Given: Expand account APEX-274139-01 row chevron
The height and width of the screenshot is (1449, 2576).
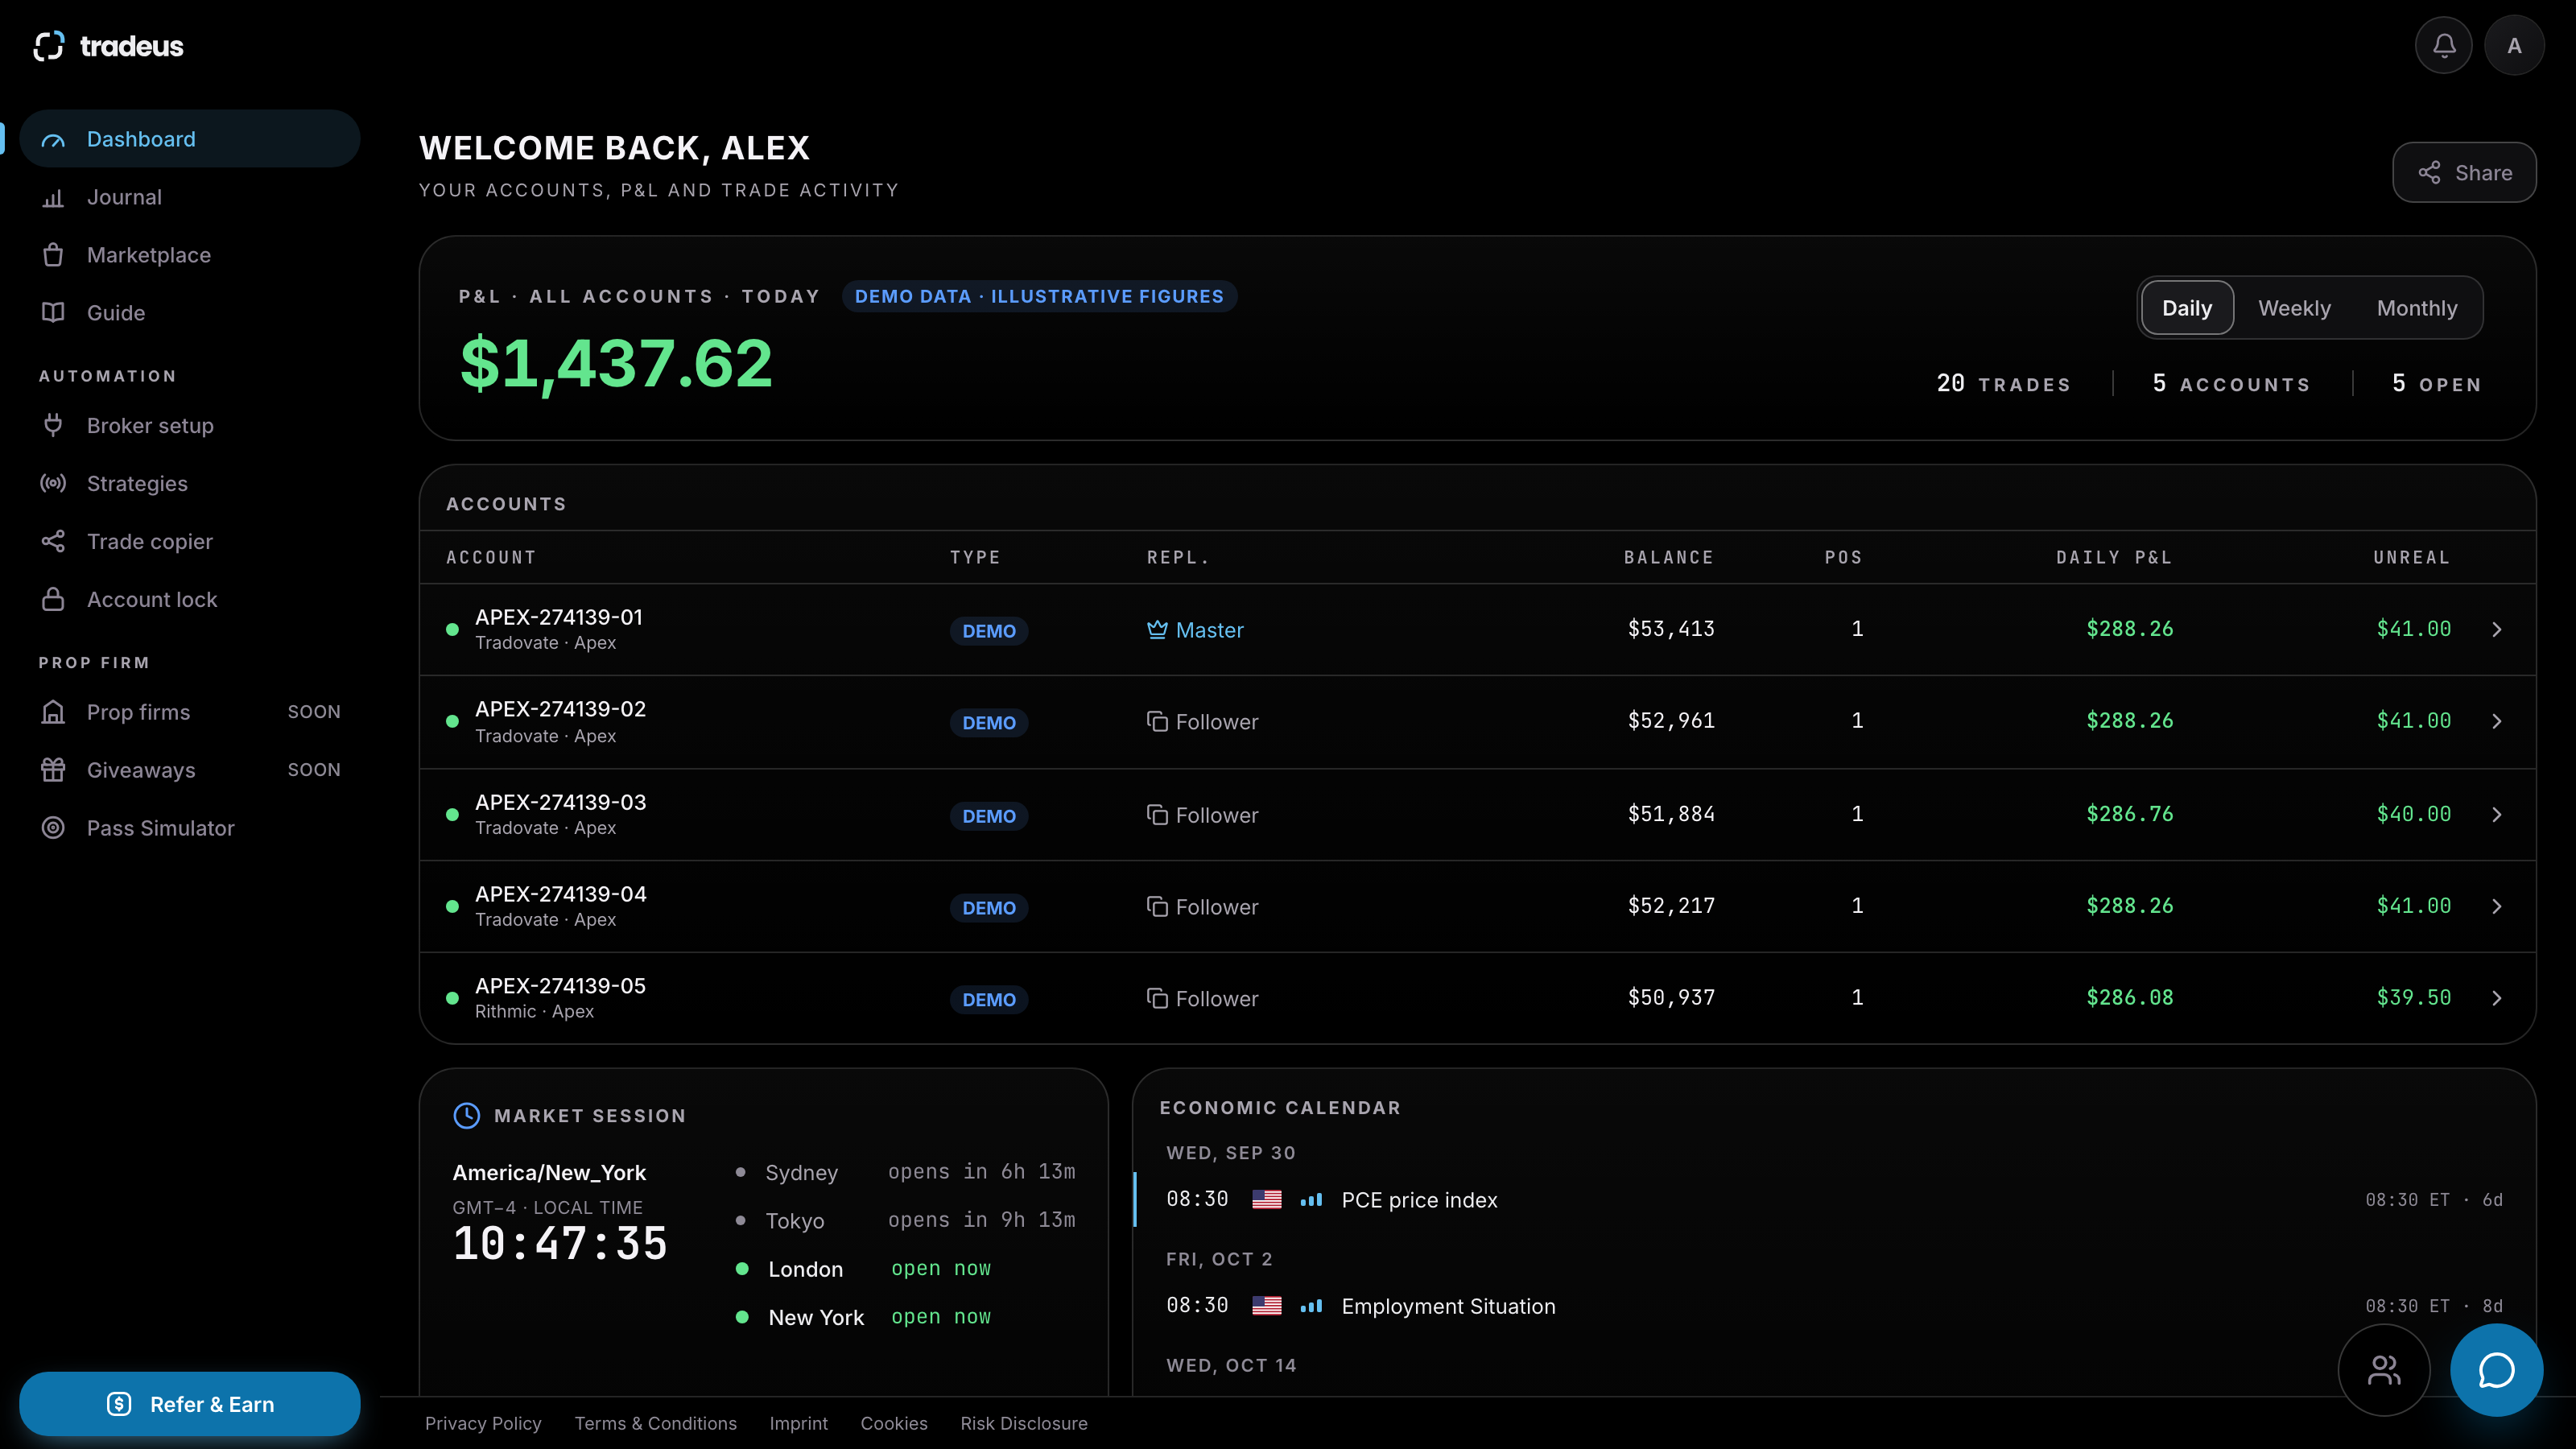Looking at the screenshot, I should tap(2497, 630).
